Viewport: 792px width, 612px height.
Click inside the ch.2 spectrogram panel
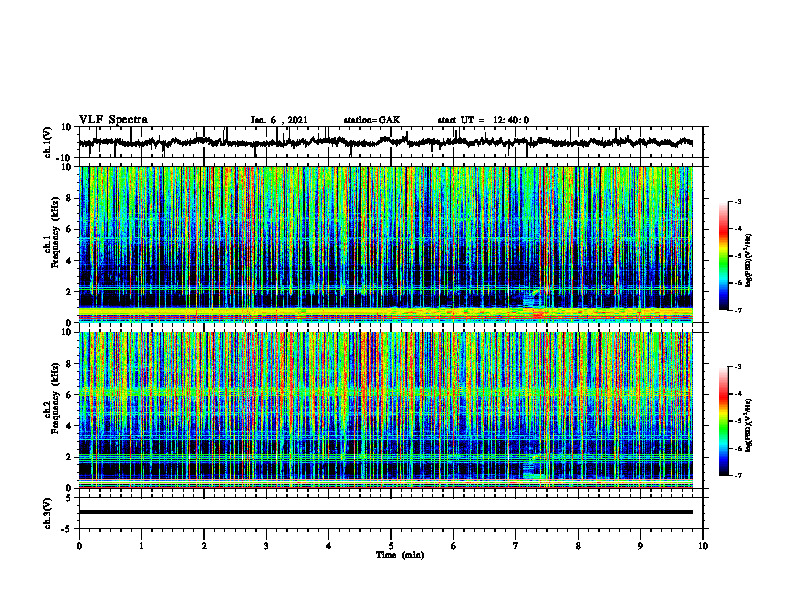pyautogui.click(x=385, y=410)
